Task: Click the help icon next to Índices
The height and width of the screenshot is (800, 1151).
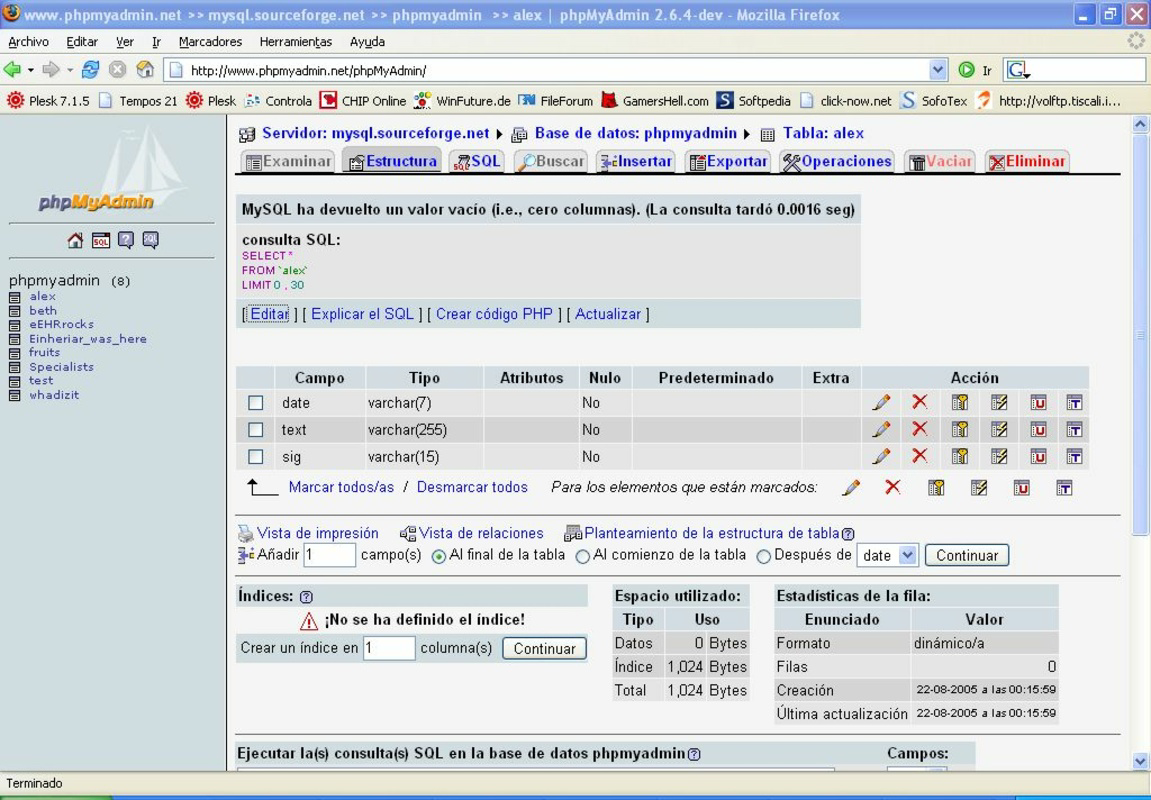Action: click(x=306, y=597)
